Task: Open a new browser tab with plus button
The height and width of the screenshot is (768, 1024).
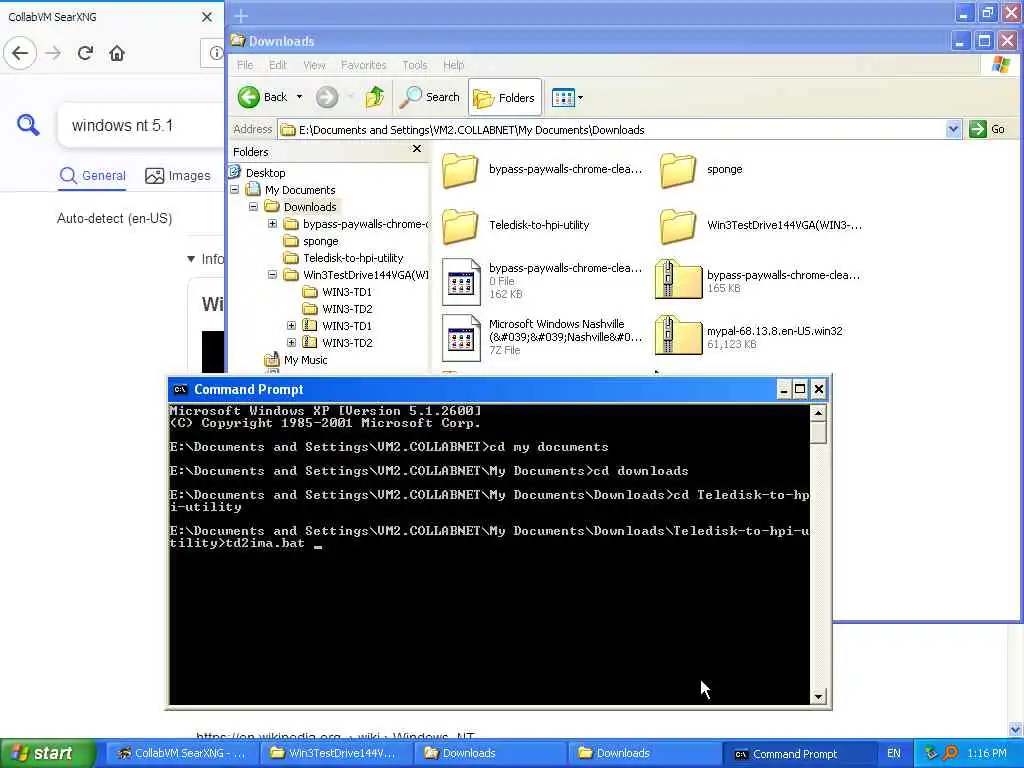Action: (241, 16)
